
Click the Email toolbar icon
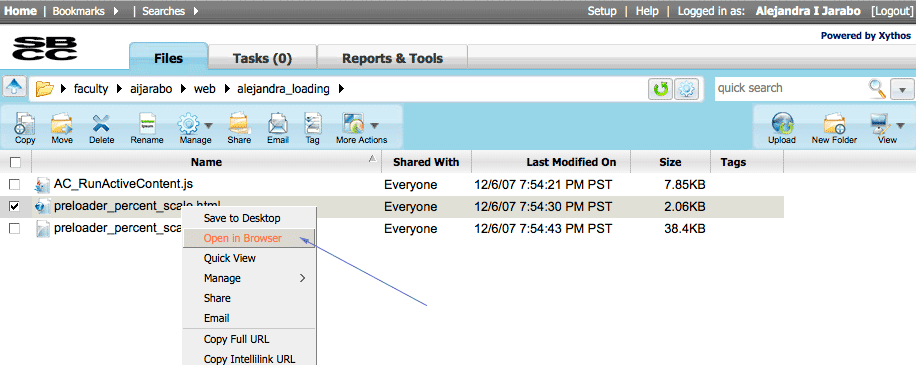277,123
